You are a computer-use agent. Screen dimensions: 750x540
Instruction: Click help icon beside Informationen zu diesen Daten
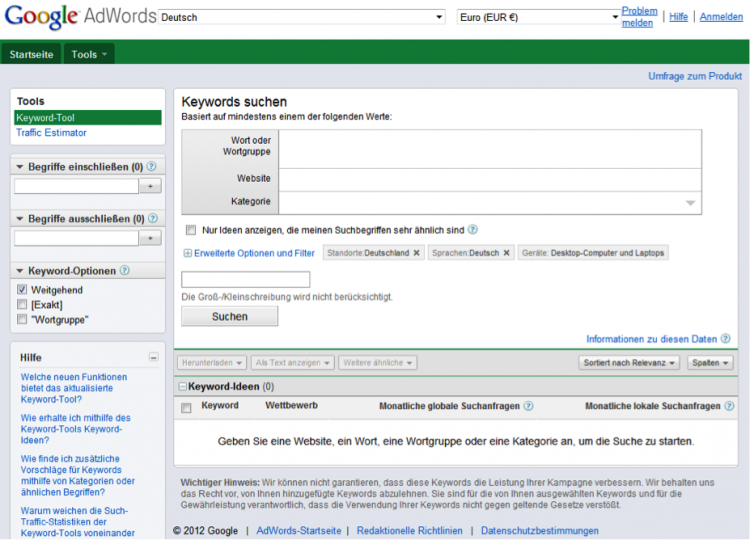[x=726, y=339]
